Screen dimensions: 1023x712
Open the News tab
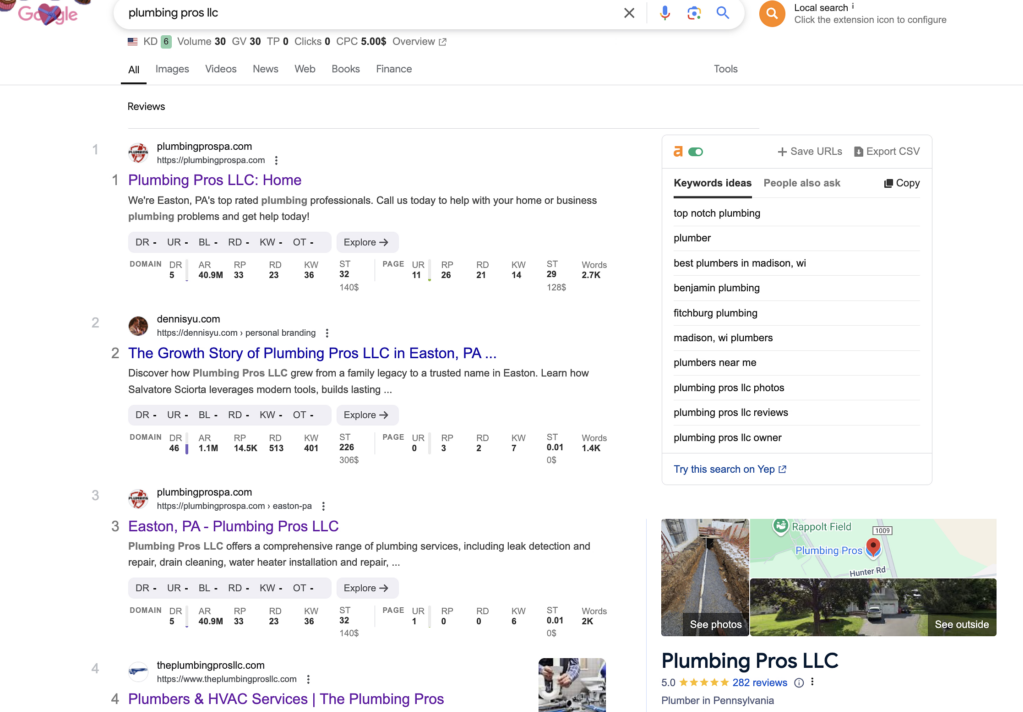tap(266, 69)
